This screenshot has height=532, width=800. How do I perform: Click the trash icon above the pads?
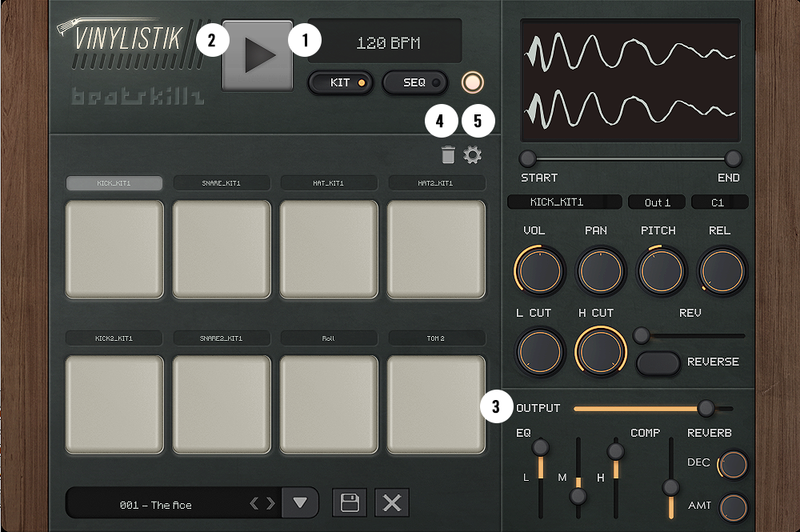pyautogui.click(x=448, y=155)
